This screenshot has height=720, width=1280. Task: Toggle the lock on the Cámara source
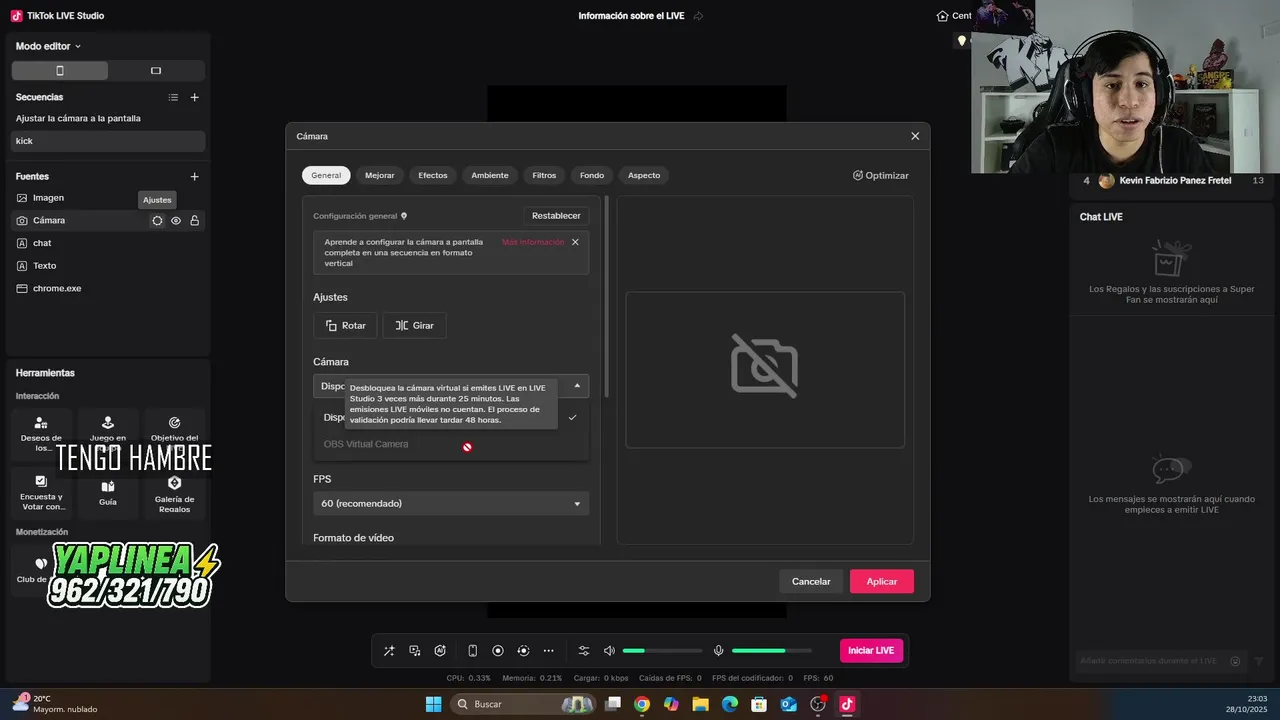coord(195,221)
